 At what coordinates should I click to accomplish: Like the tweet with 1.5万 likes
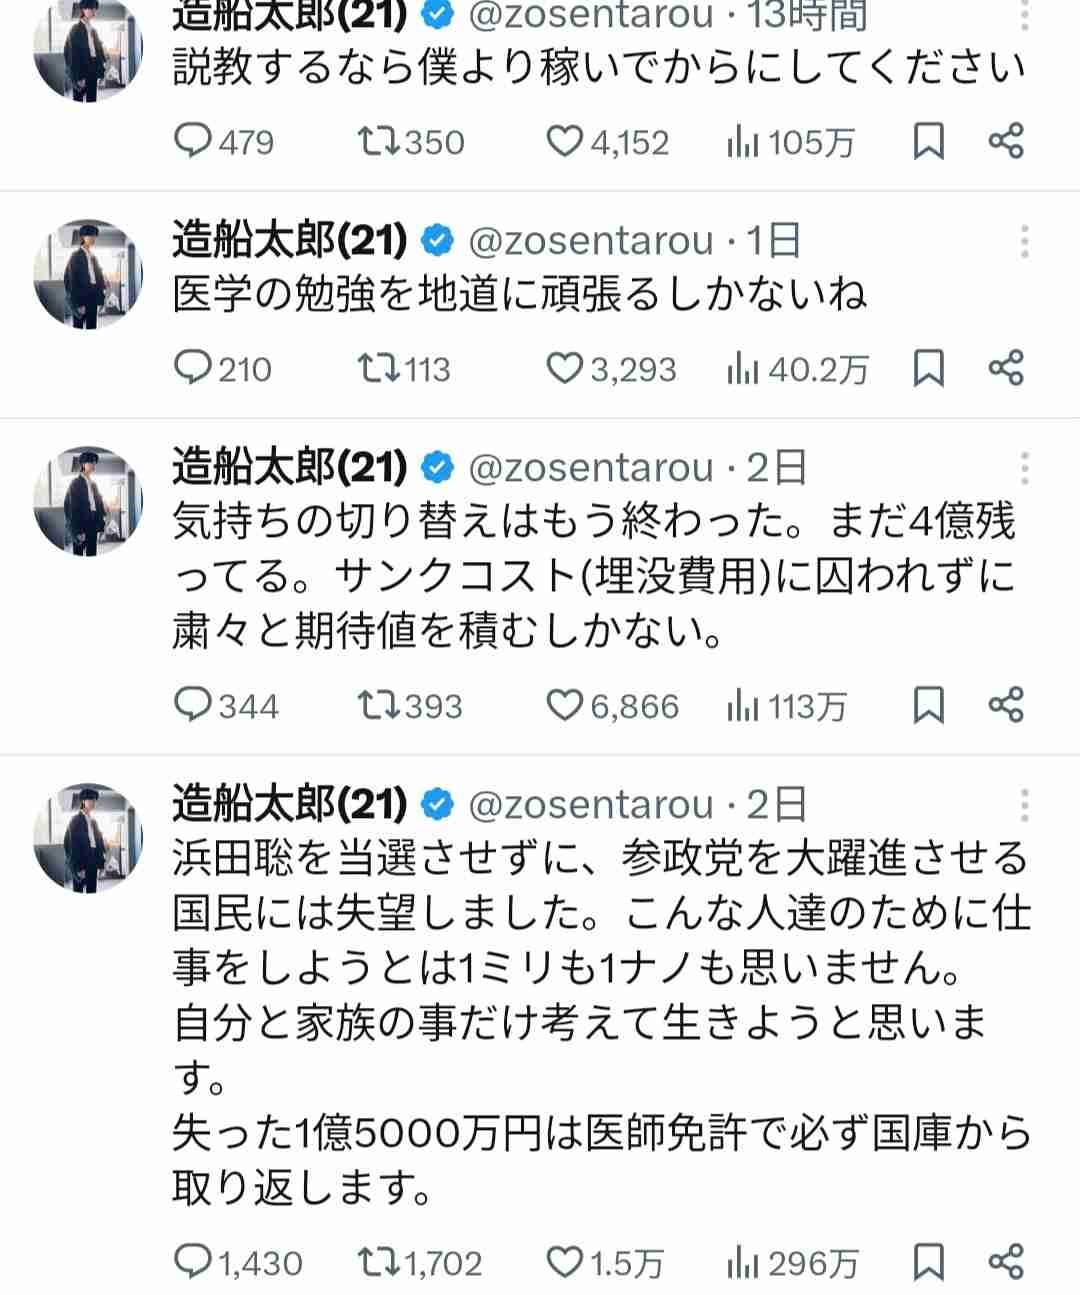point(565,1262)
